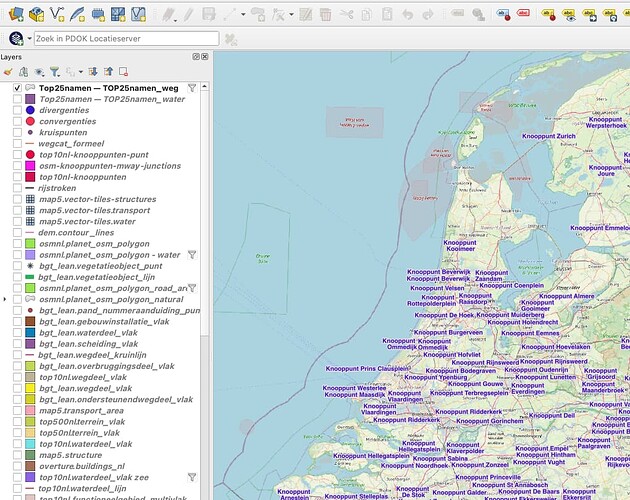Open the Layer Styling brush icon
Image resolution: width=630 pixels, height=500 pixels.
(8, 72)
